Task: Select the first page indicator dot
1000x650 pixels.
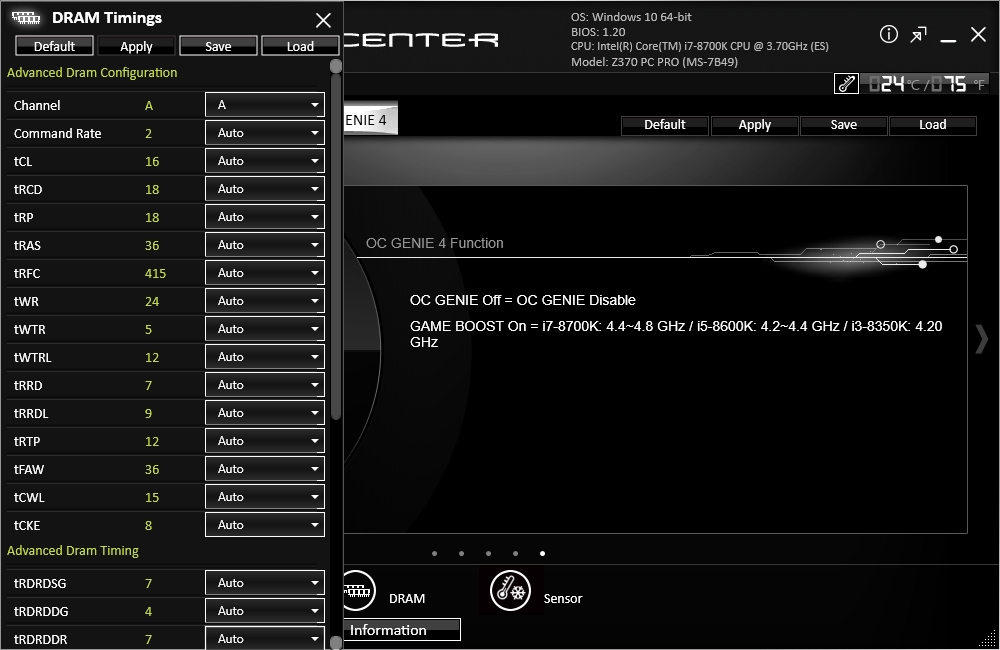Action: (x=434, y=554)
